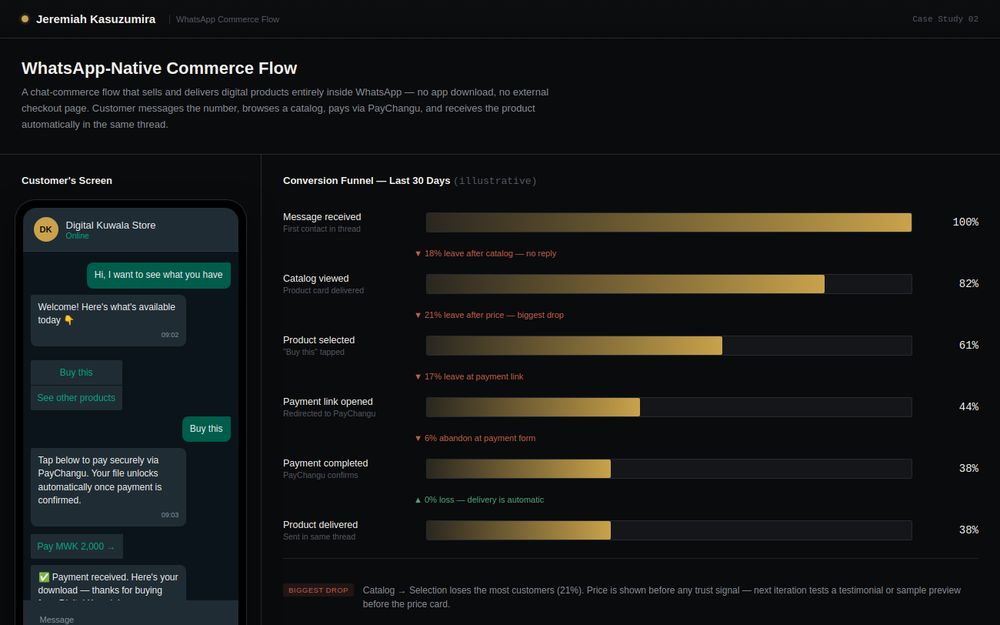Click the 44% value label
The height and width of the screenshot is (625, 1000).
968,407
